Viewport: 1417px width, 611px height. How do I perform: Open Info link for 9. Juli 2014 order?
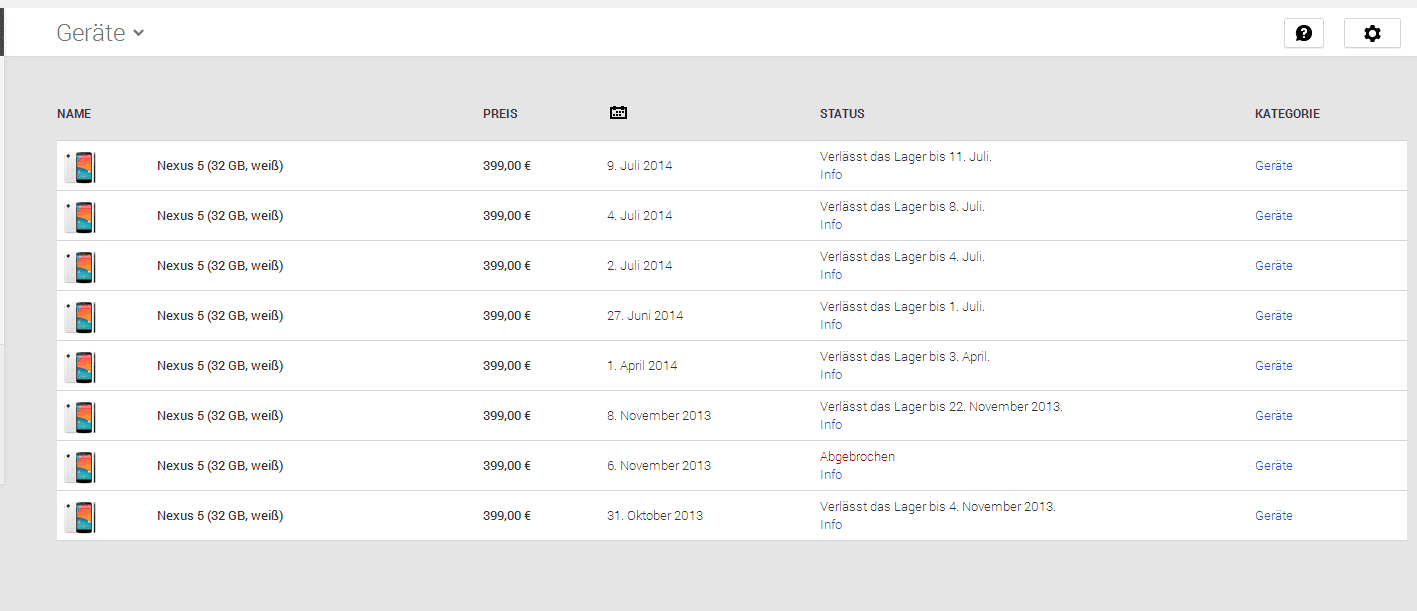pyautogui.click(x=831, y=175)
